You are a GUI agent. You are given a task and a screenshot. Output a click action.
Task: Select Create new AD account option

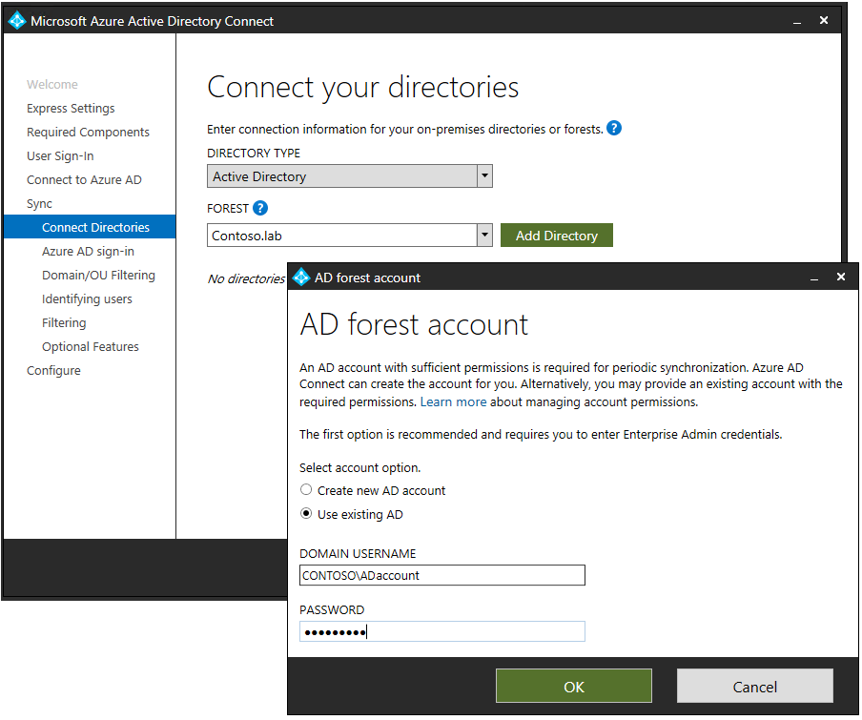coord(307,490)
